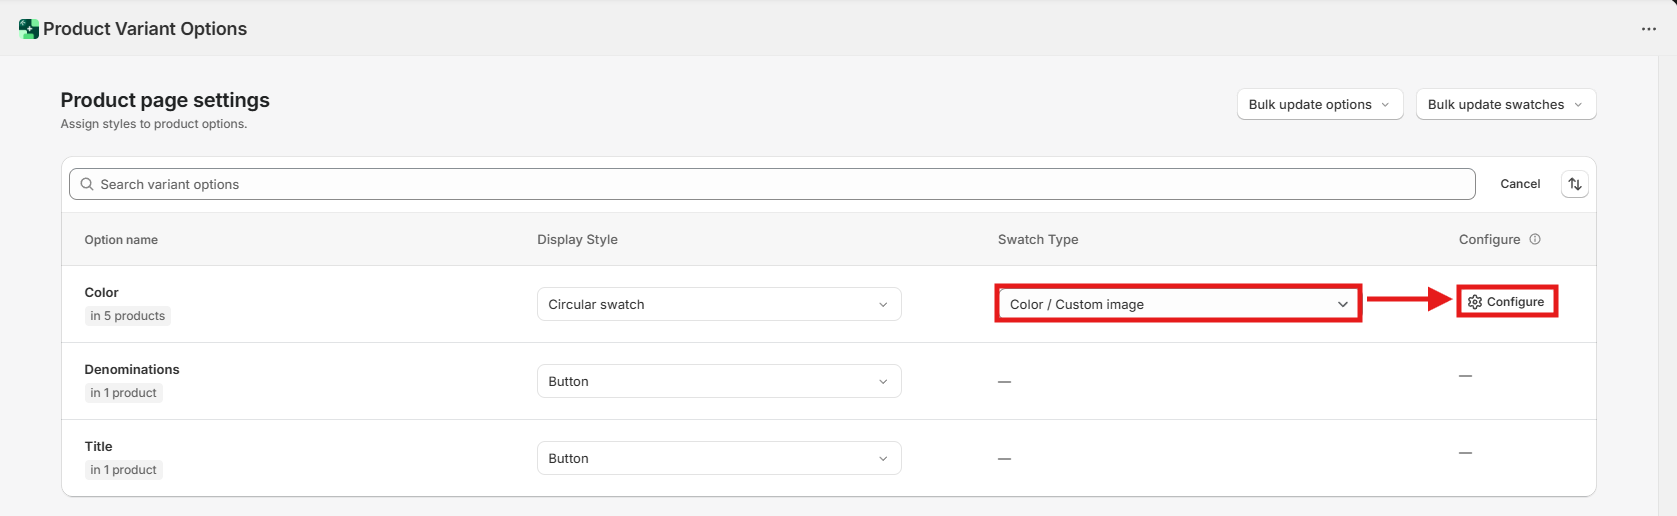Click the info icon beside Configure header
Screen dimensions: 1677x516
pos(1535,239)
